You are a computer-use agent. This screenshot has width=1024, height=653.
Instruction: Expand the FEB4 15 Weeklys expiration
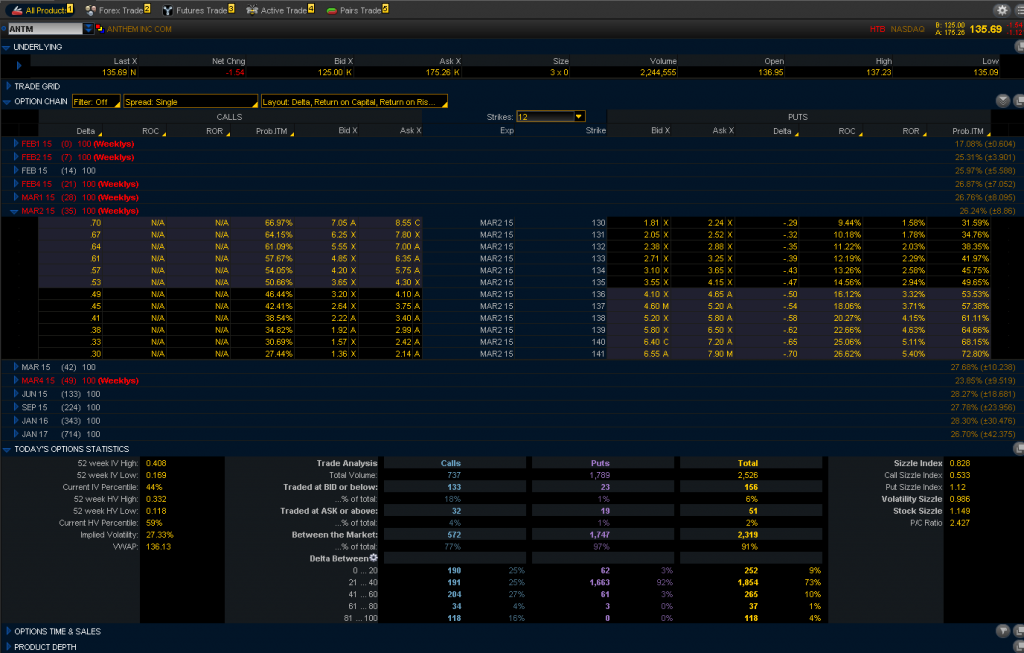pos(16,183)
